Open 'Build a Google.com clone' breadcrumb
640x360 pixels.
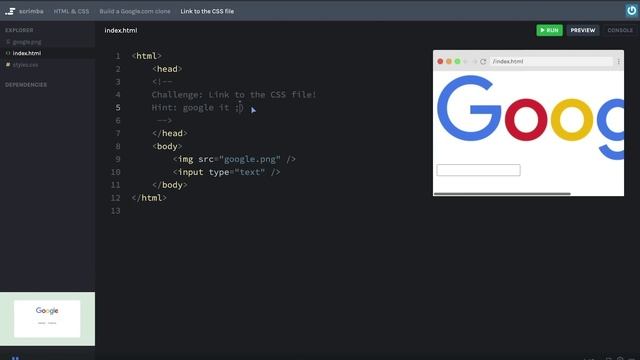(x=135, y=11)
